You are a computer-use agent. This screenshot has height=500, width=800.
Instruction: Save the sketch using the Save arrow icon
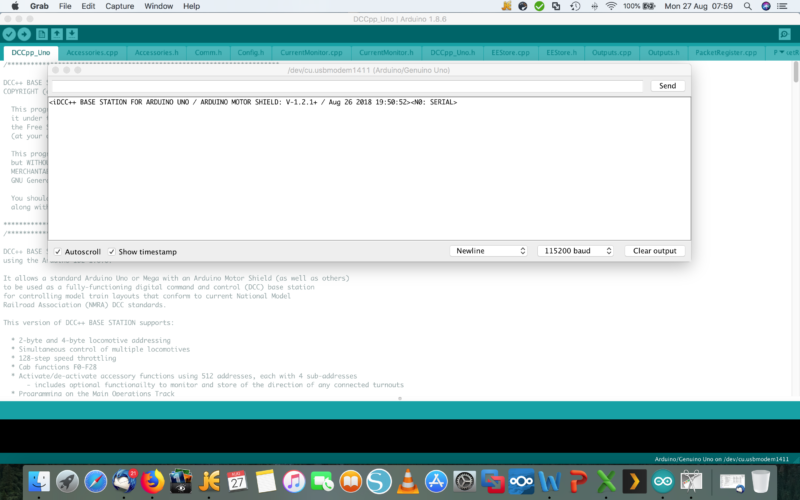coord(72,34)
